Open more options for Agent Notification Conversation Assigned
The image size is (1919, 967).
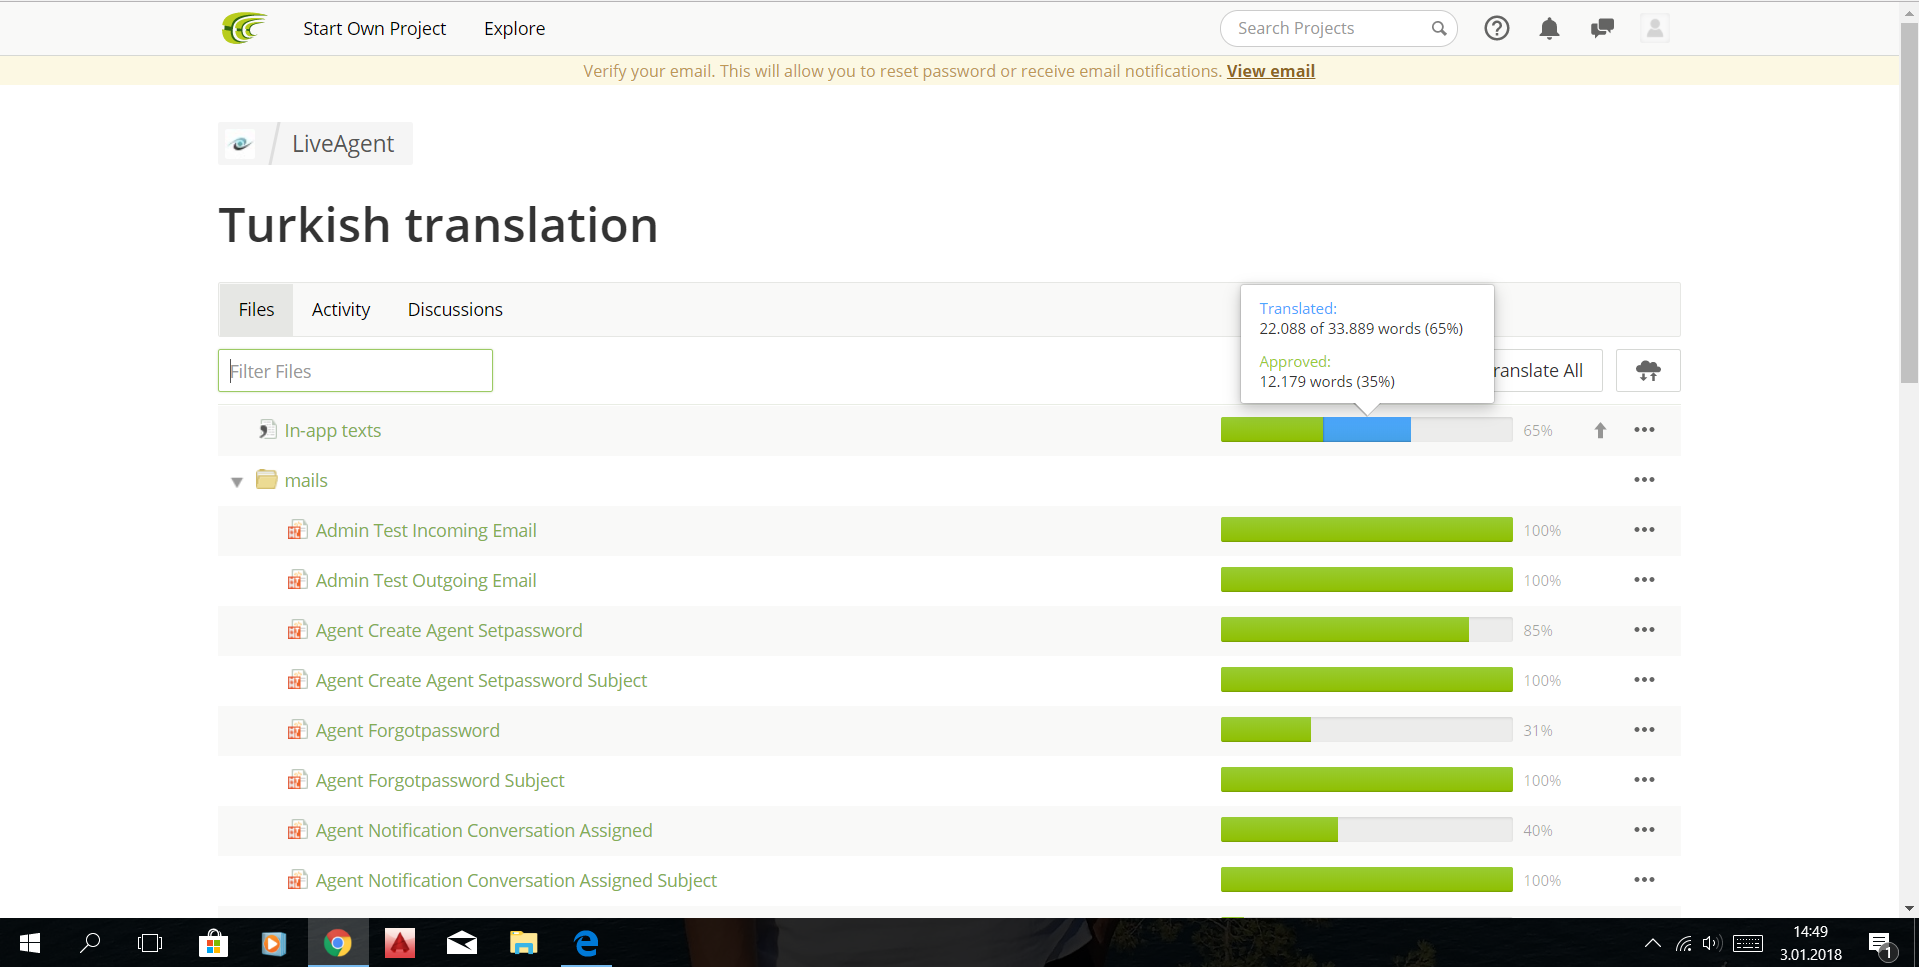click(1644, 830)
